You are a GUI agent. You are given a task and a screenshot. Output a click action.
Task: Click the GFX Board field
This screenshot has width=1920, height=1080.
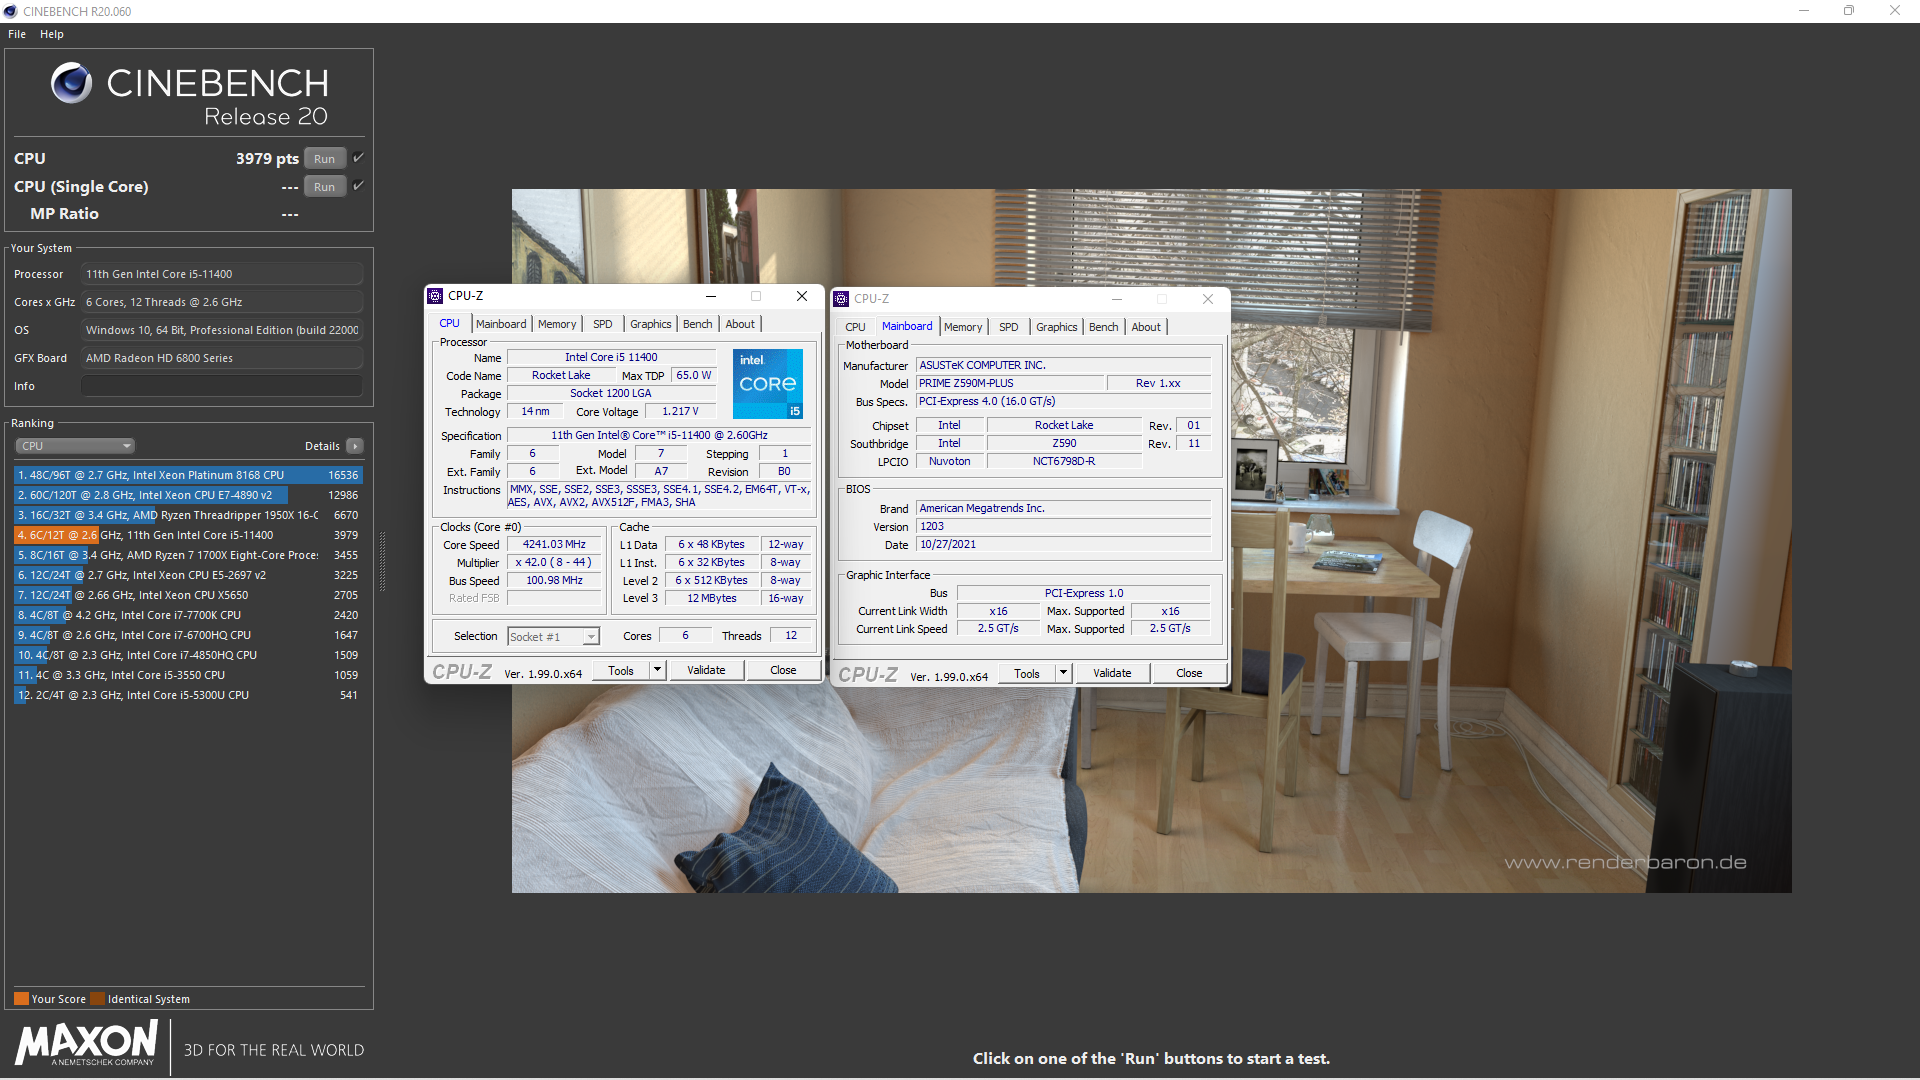point(222,358)
